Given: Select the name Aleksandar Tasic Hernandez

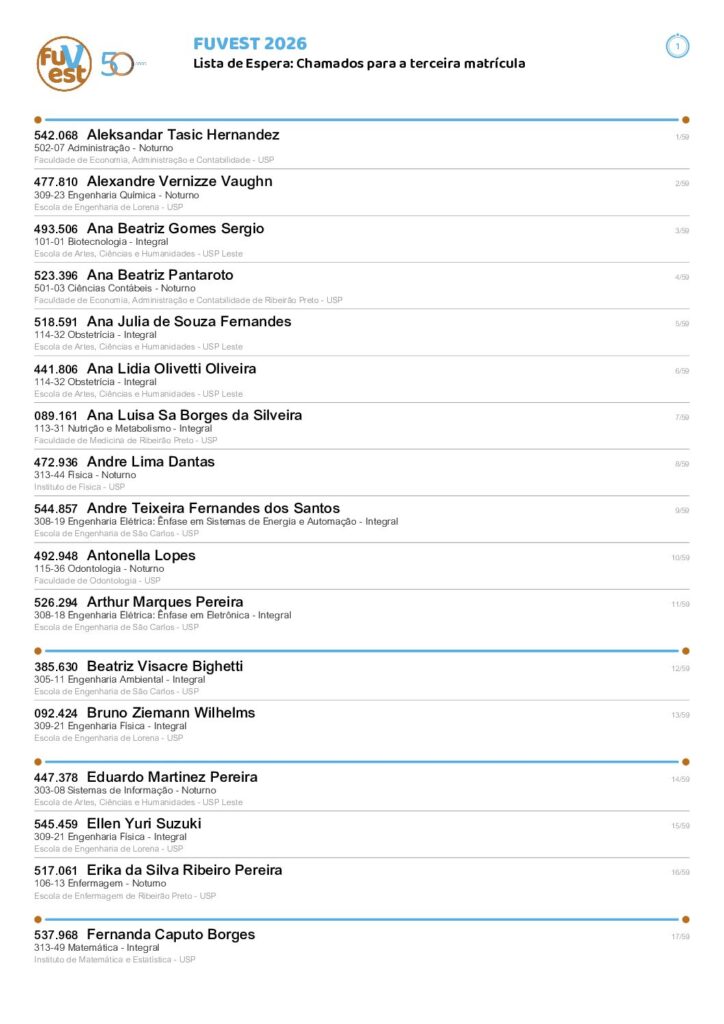Looking at the screenshot, I should tap(183, 135).
